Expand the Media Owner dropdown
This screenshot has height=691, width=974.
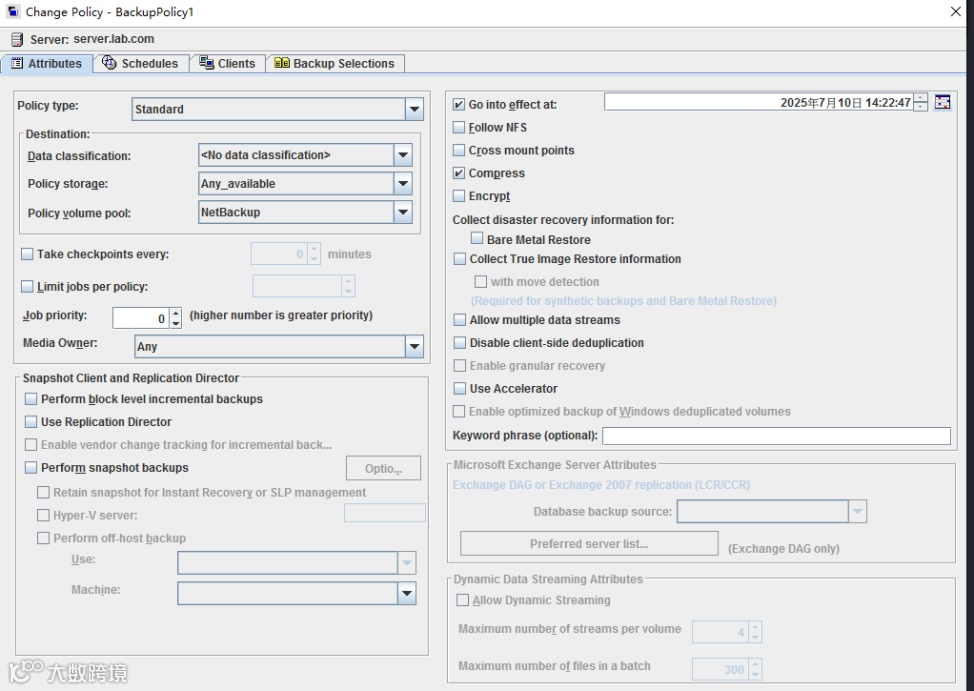[x=414, y=347]
